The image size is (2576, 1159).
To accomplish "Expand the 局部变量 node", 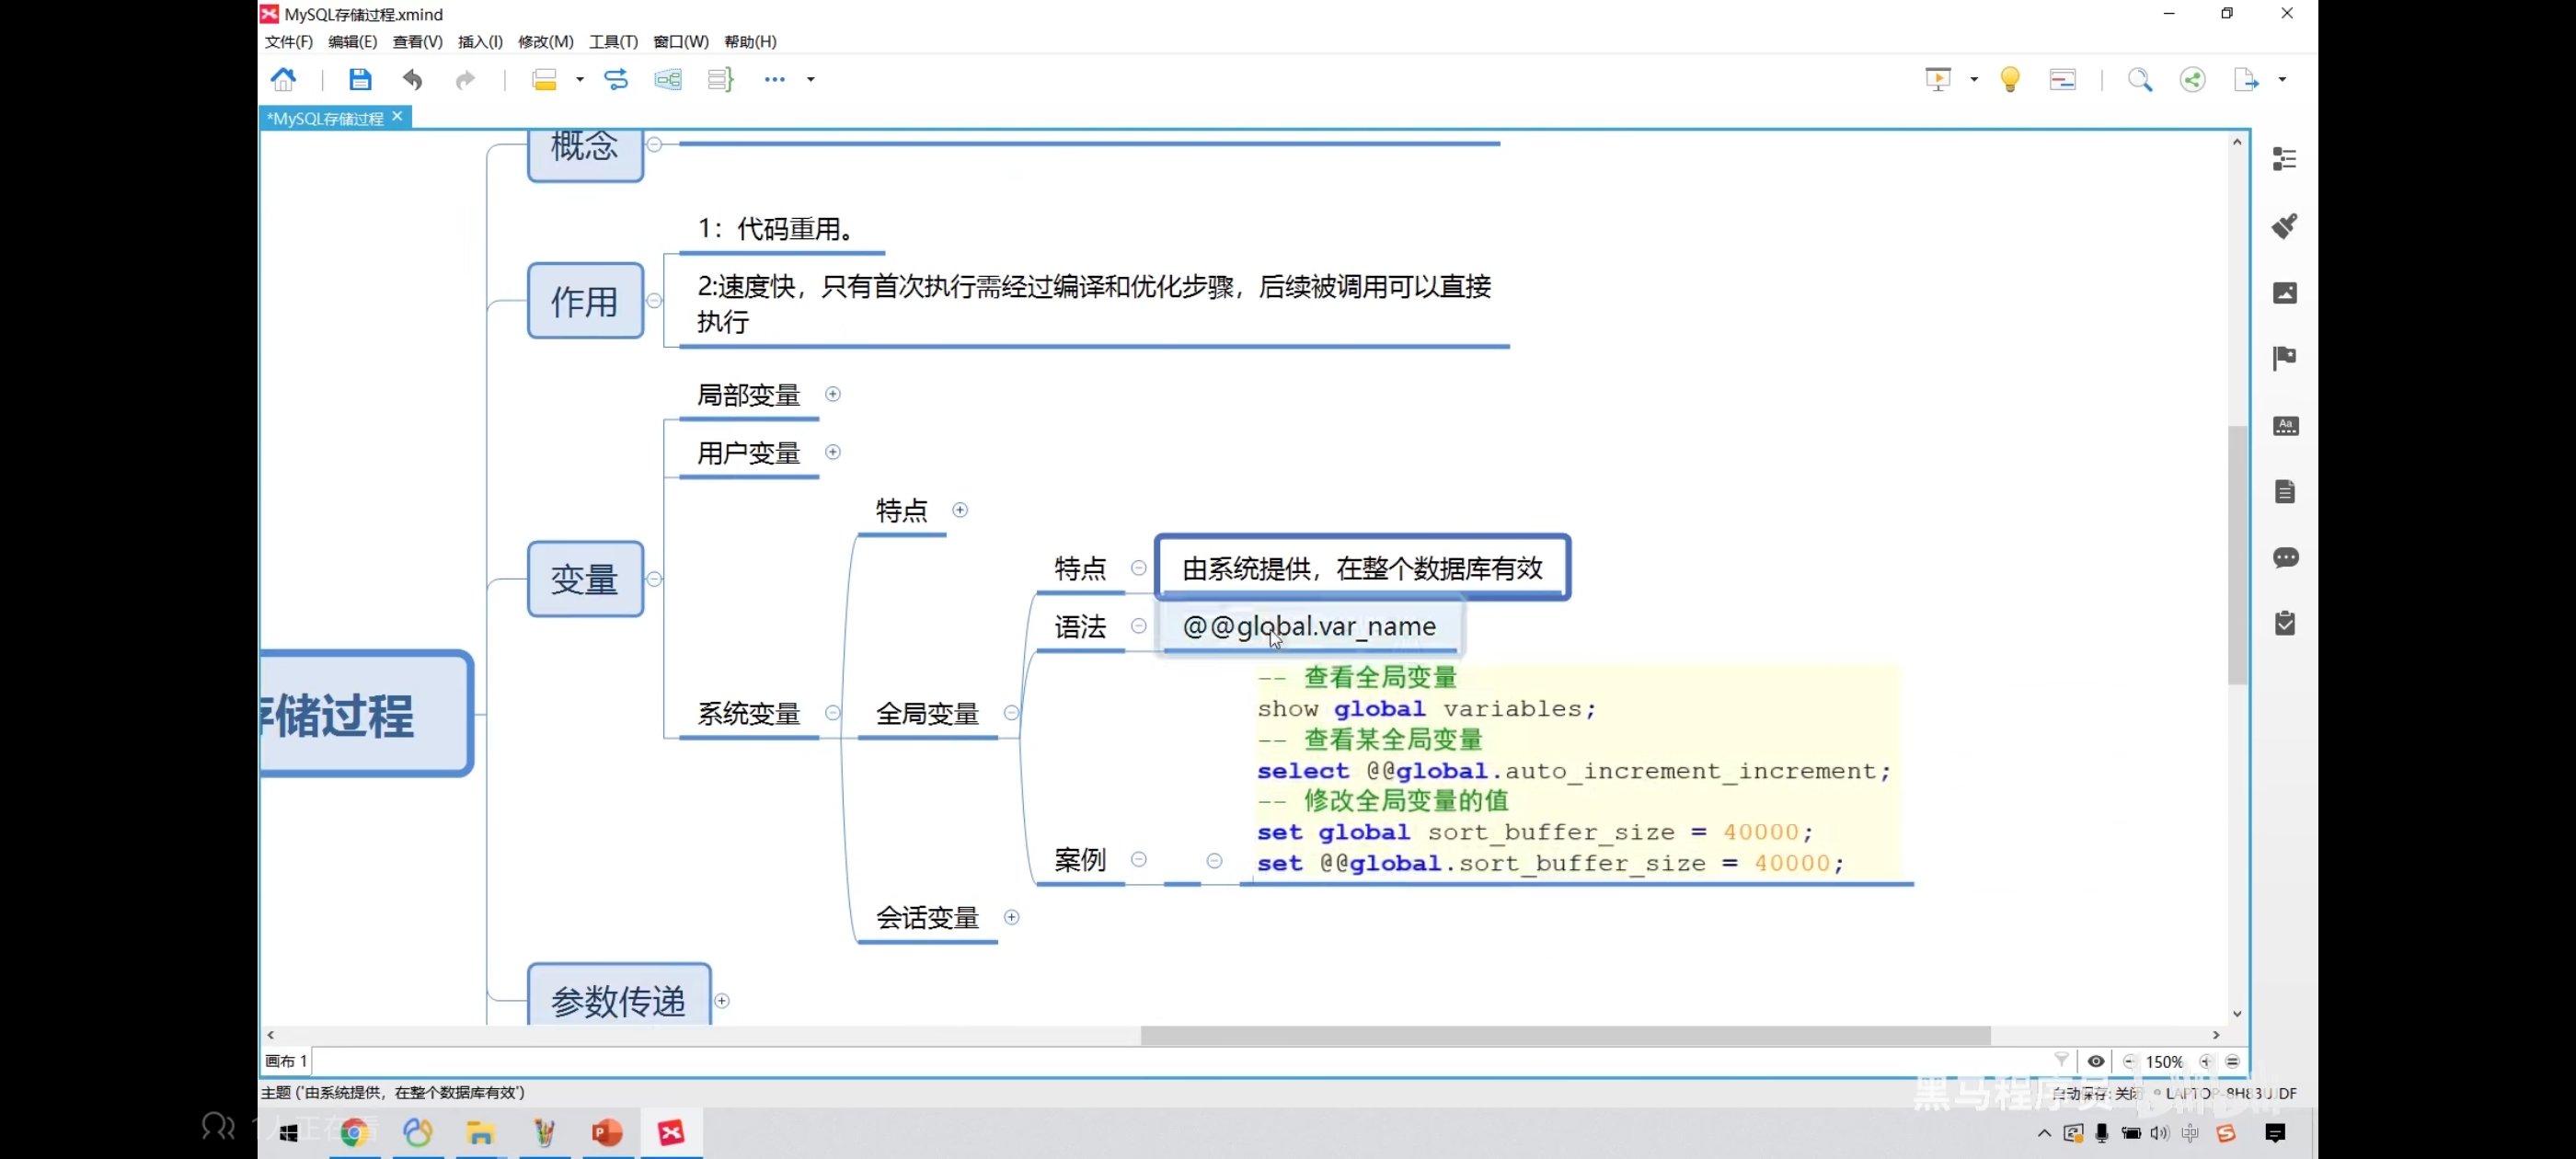I will point(833,394).
